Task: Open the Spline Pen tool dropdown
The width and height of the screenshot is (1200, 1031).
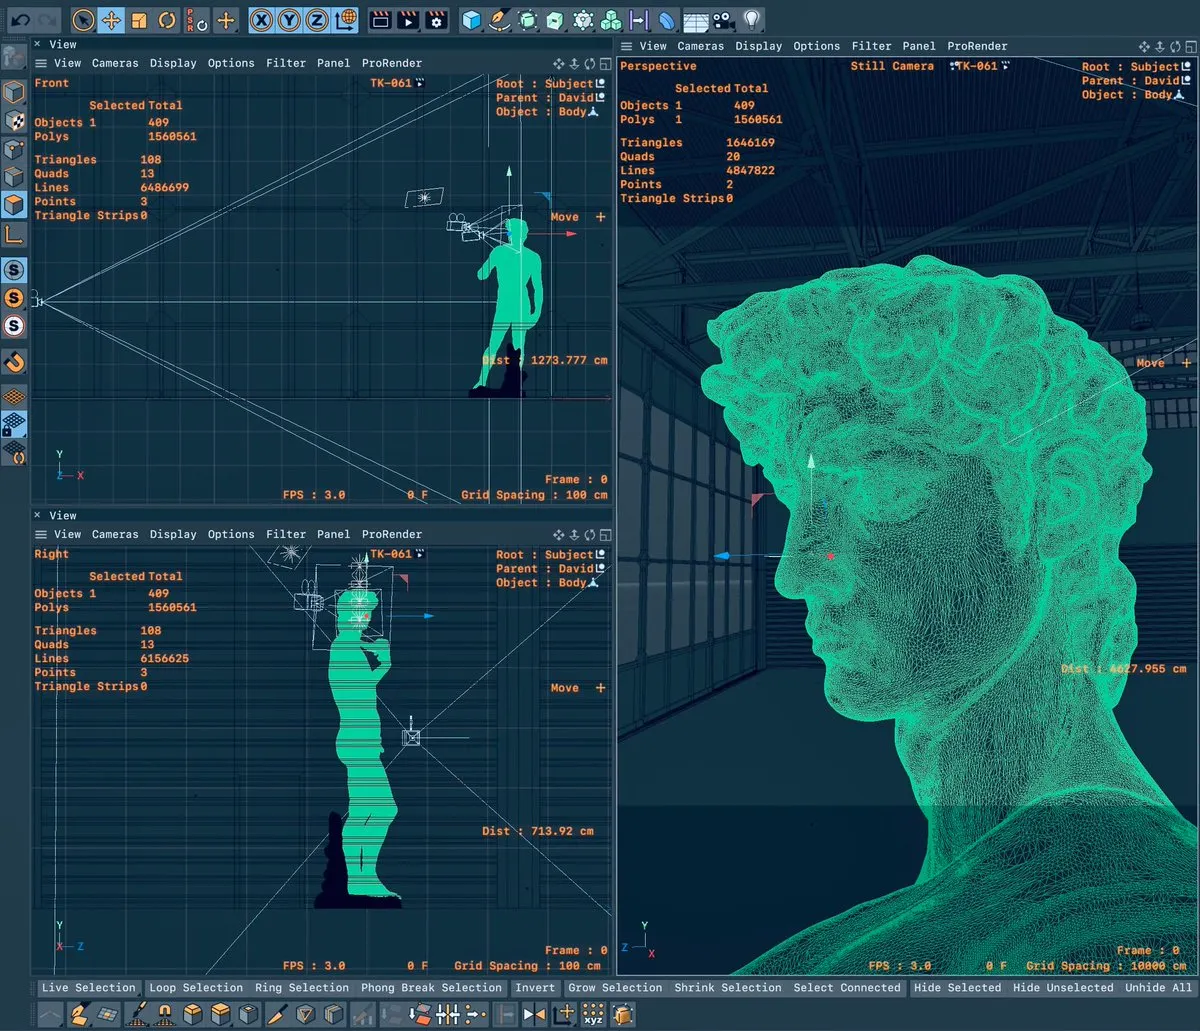Action: pos(500,19)
